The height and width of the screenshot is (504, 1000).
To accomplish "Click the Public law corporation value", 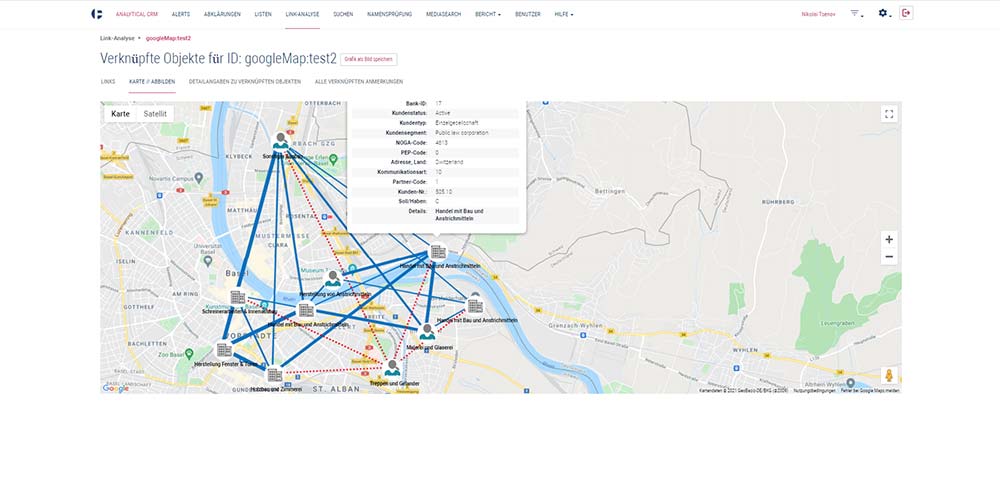I will pyautogui.click(x=462, y=133).
